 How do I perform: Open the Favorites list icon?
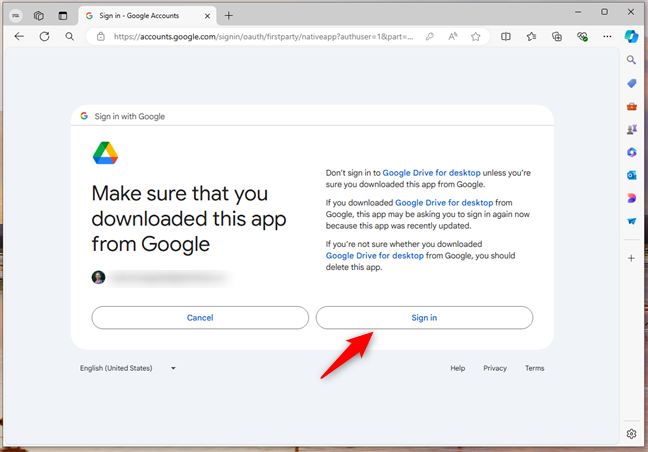pyautogui.click(x=531, y=36)
